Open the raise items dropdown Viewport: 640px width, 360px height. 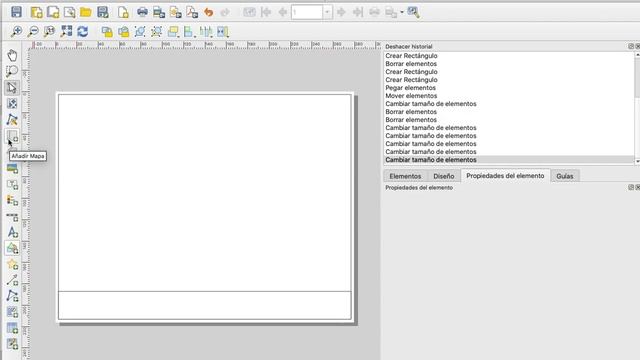[x=173, y=32]
